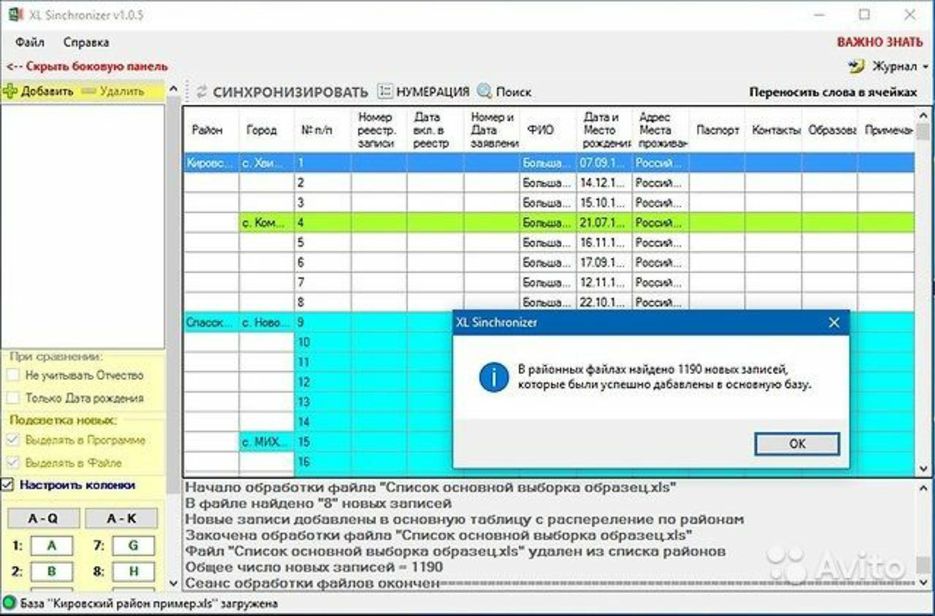The width and height of the screenshot is (935, 616).
Task: Click OK button in dialog
Action: tap(797, 444)
